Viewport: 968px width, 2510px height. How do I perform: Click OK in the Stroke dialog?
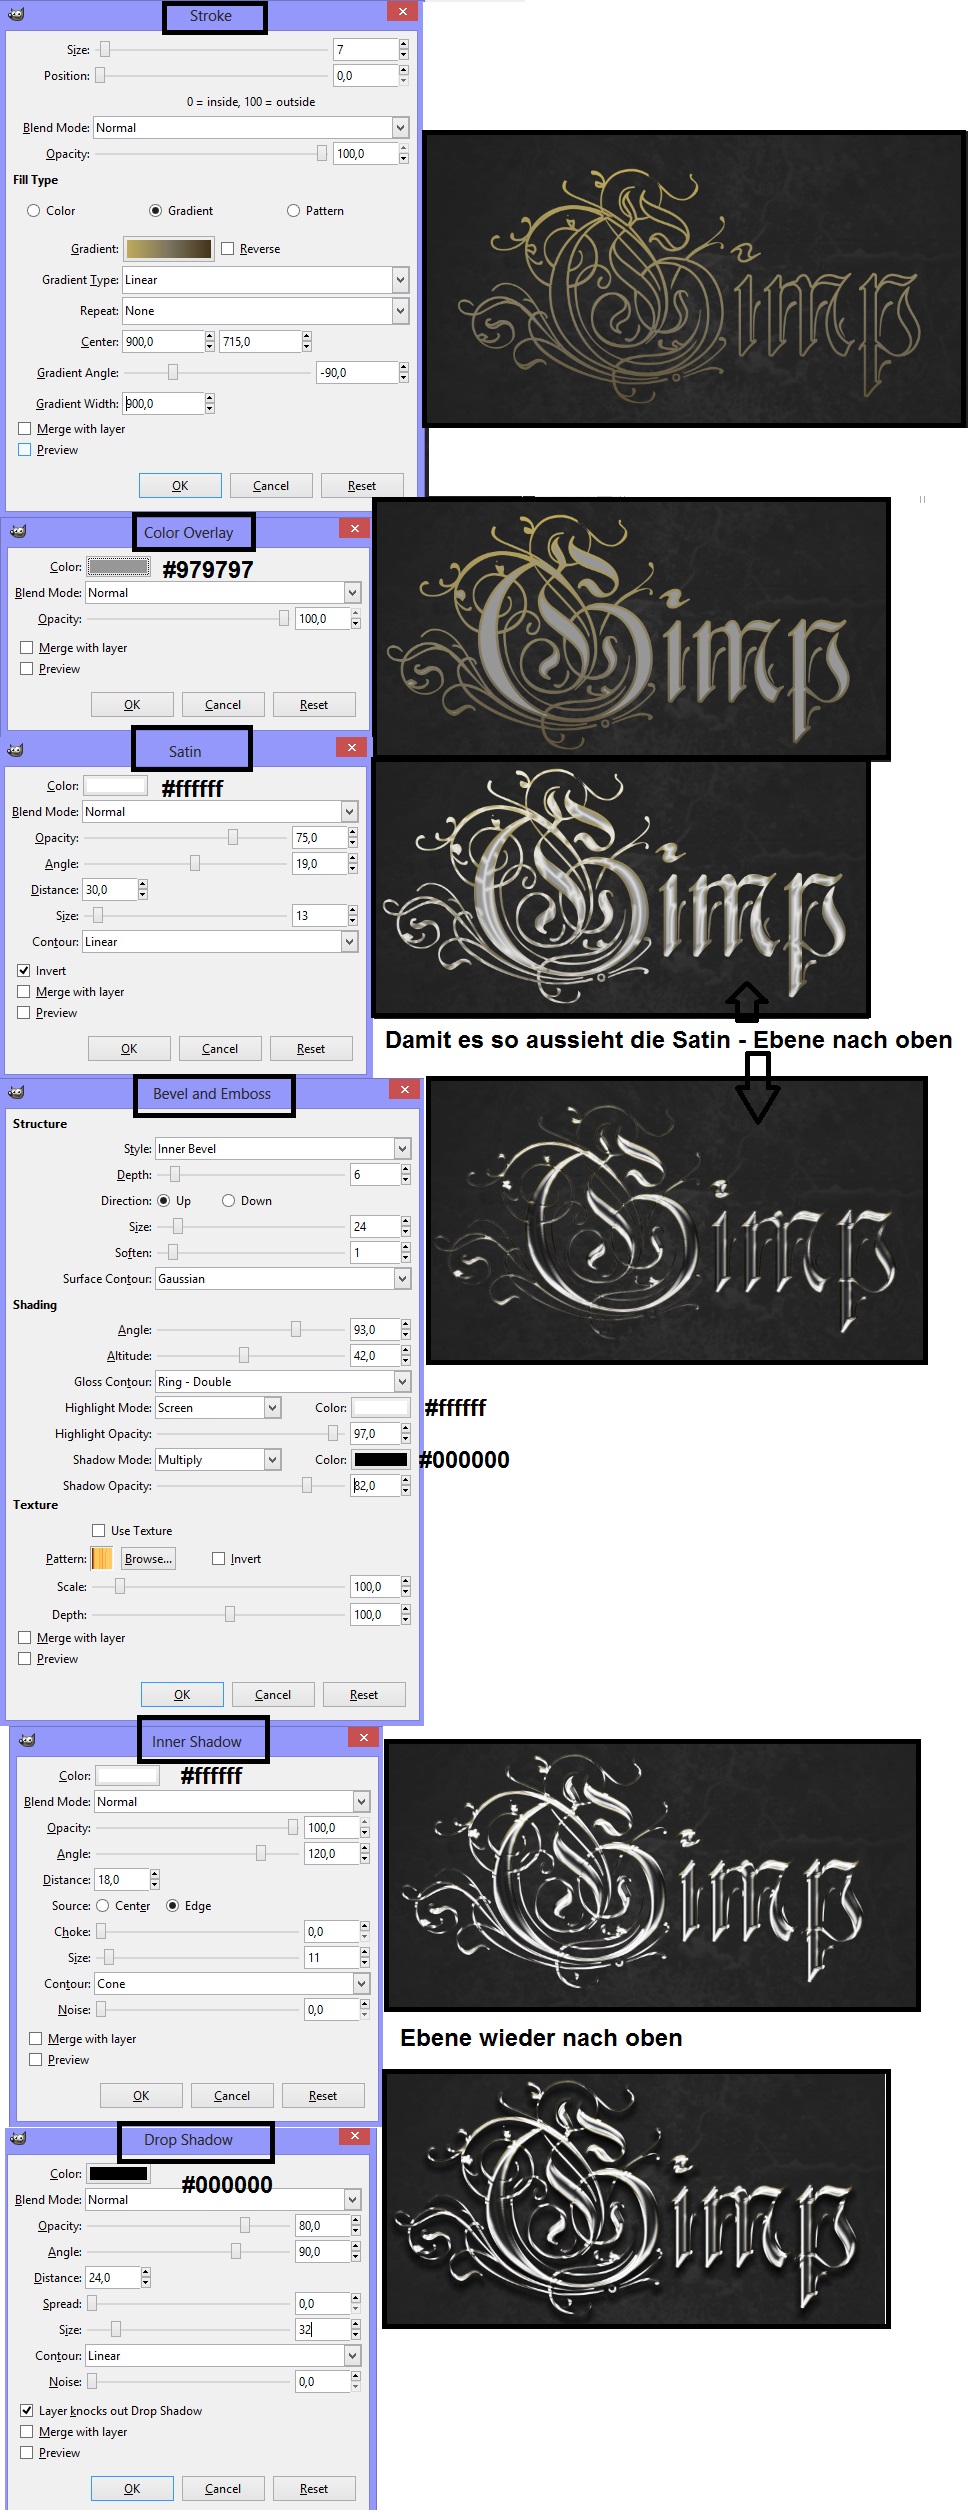[x=180, y=486]
